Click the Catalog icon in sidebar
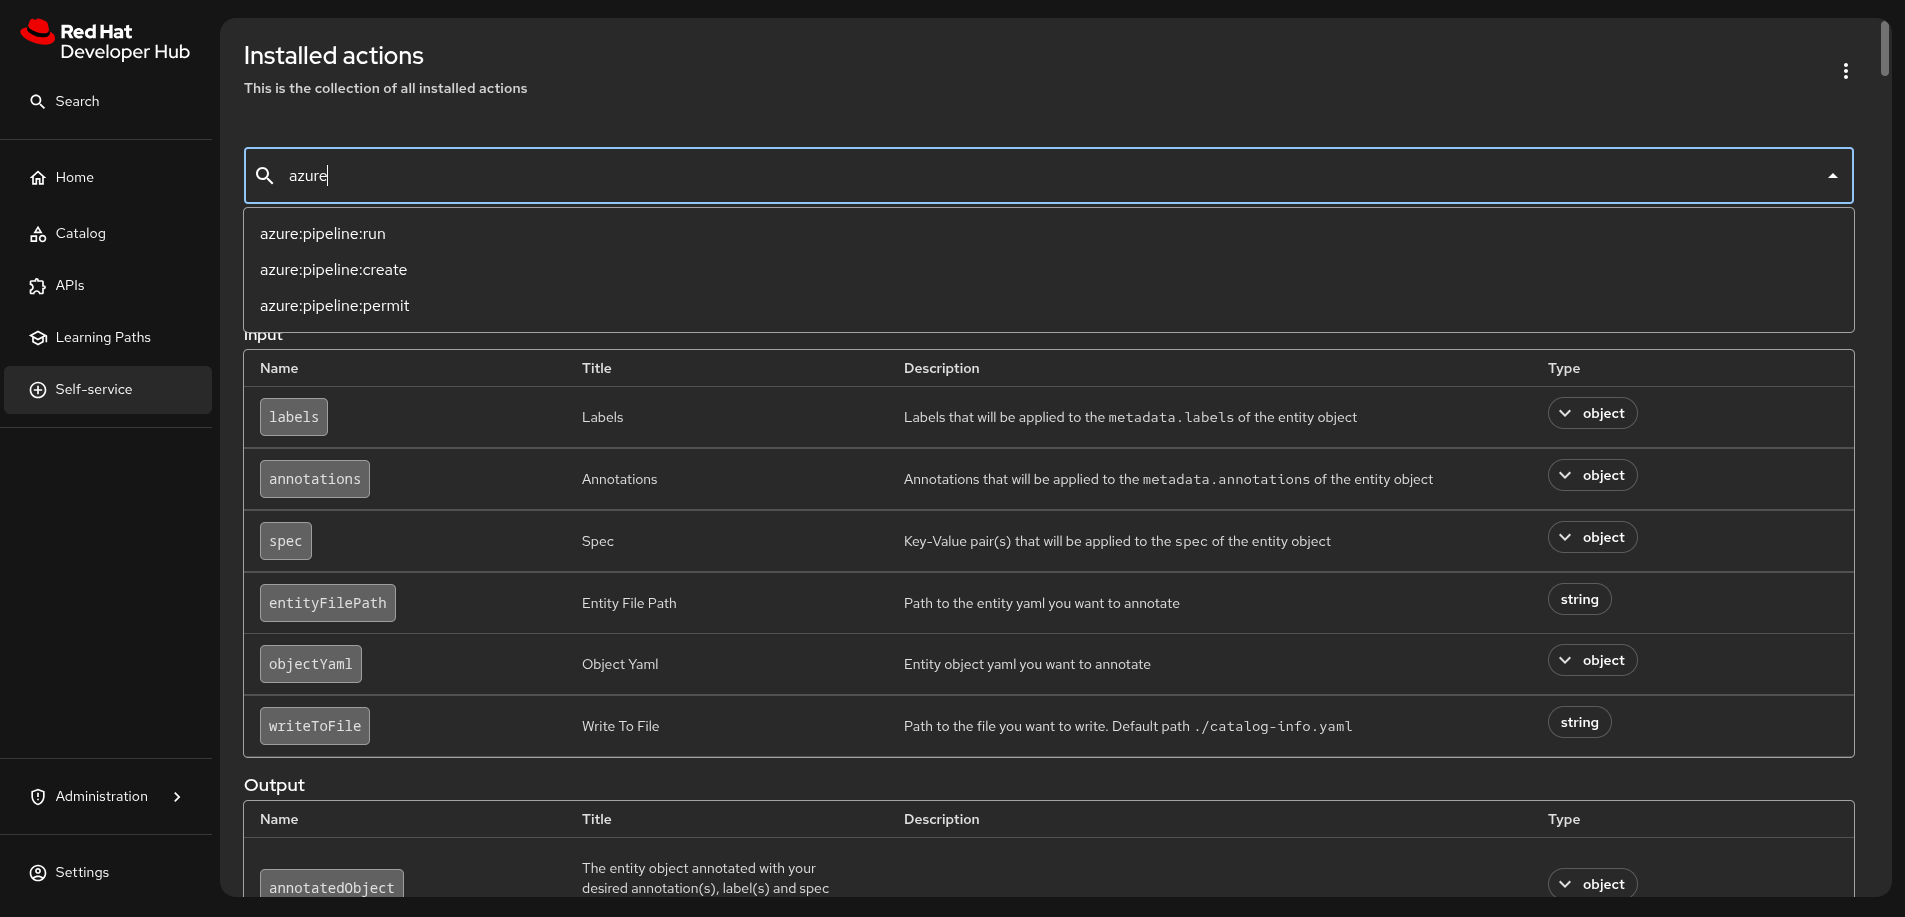Screen dimensions: 1905x917 pos(38,234)
